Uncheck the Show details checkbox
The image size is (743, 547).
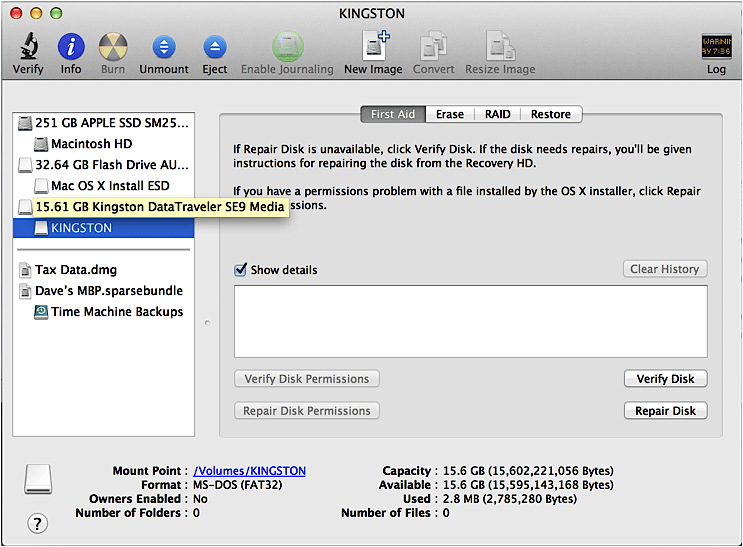click(x=240, y=270)
